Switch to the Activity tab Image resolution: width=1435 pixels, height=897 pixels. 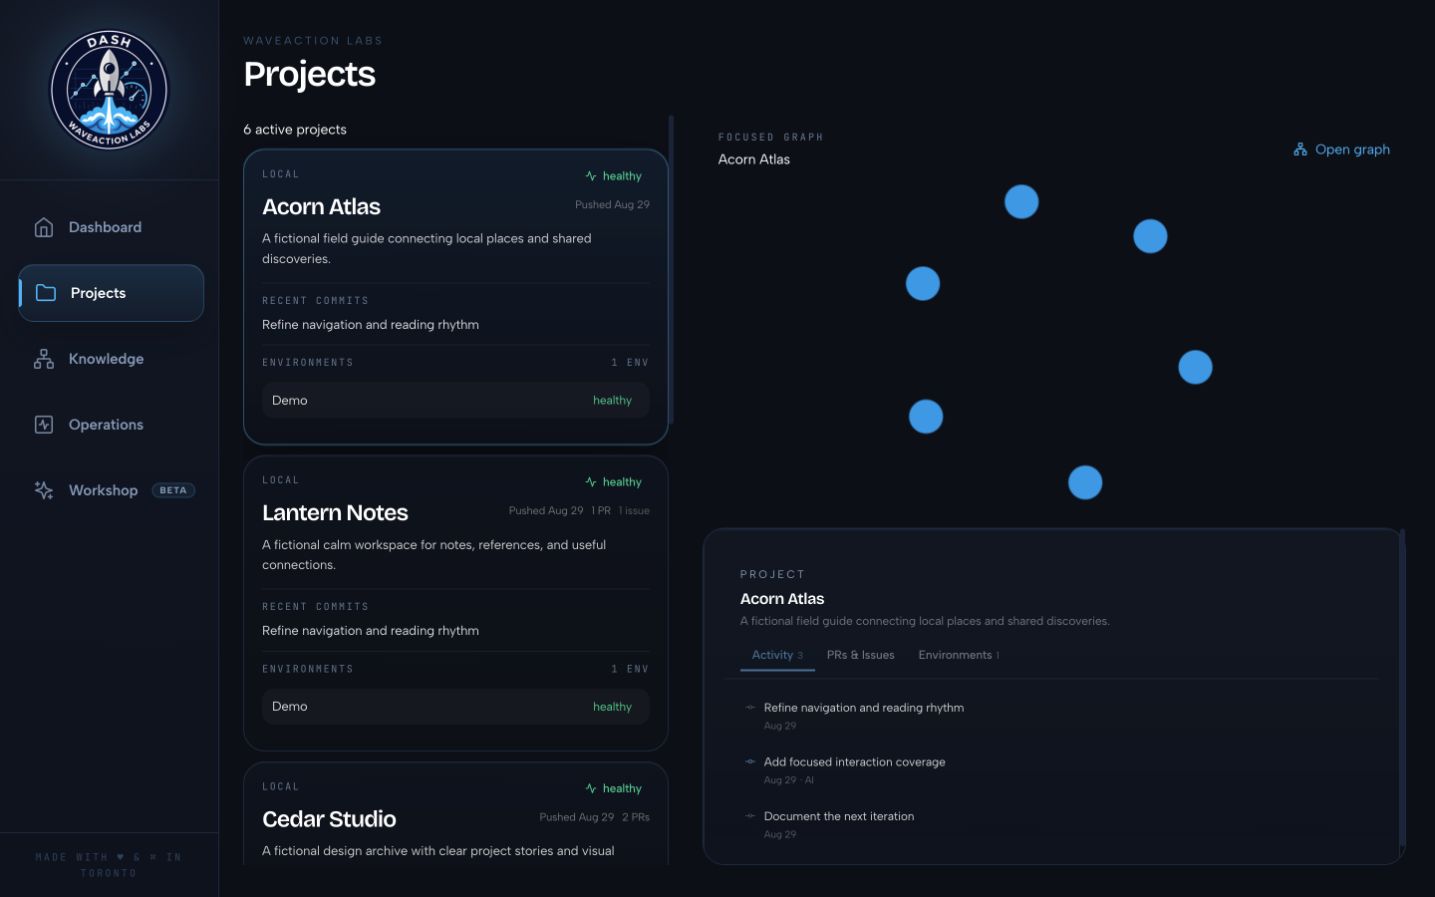(777, 655)
